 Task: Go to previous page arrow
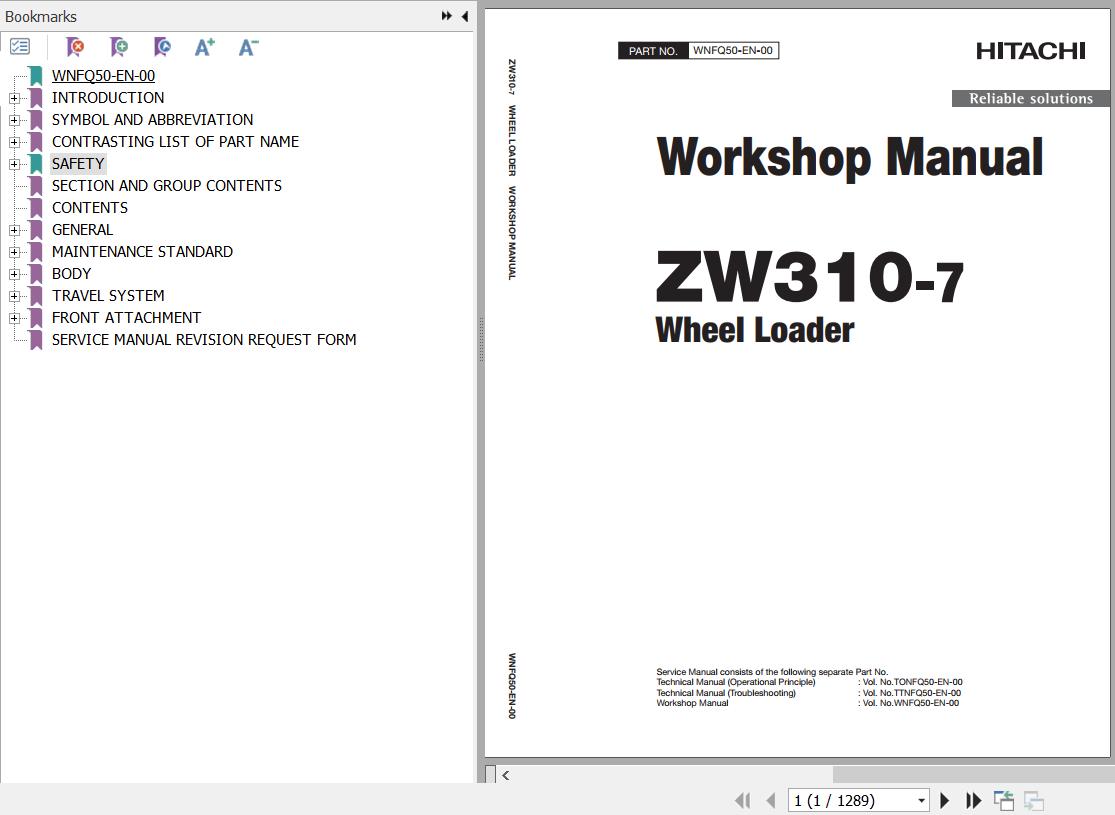(771, 801)
